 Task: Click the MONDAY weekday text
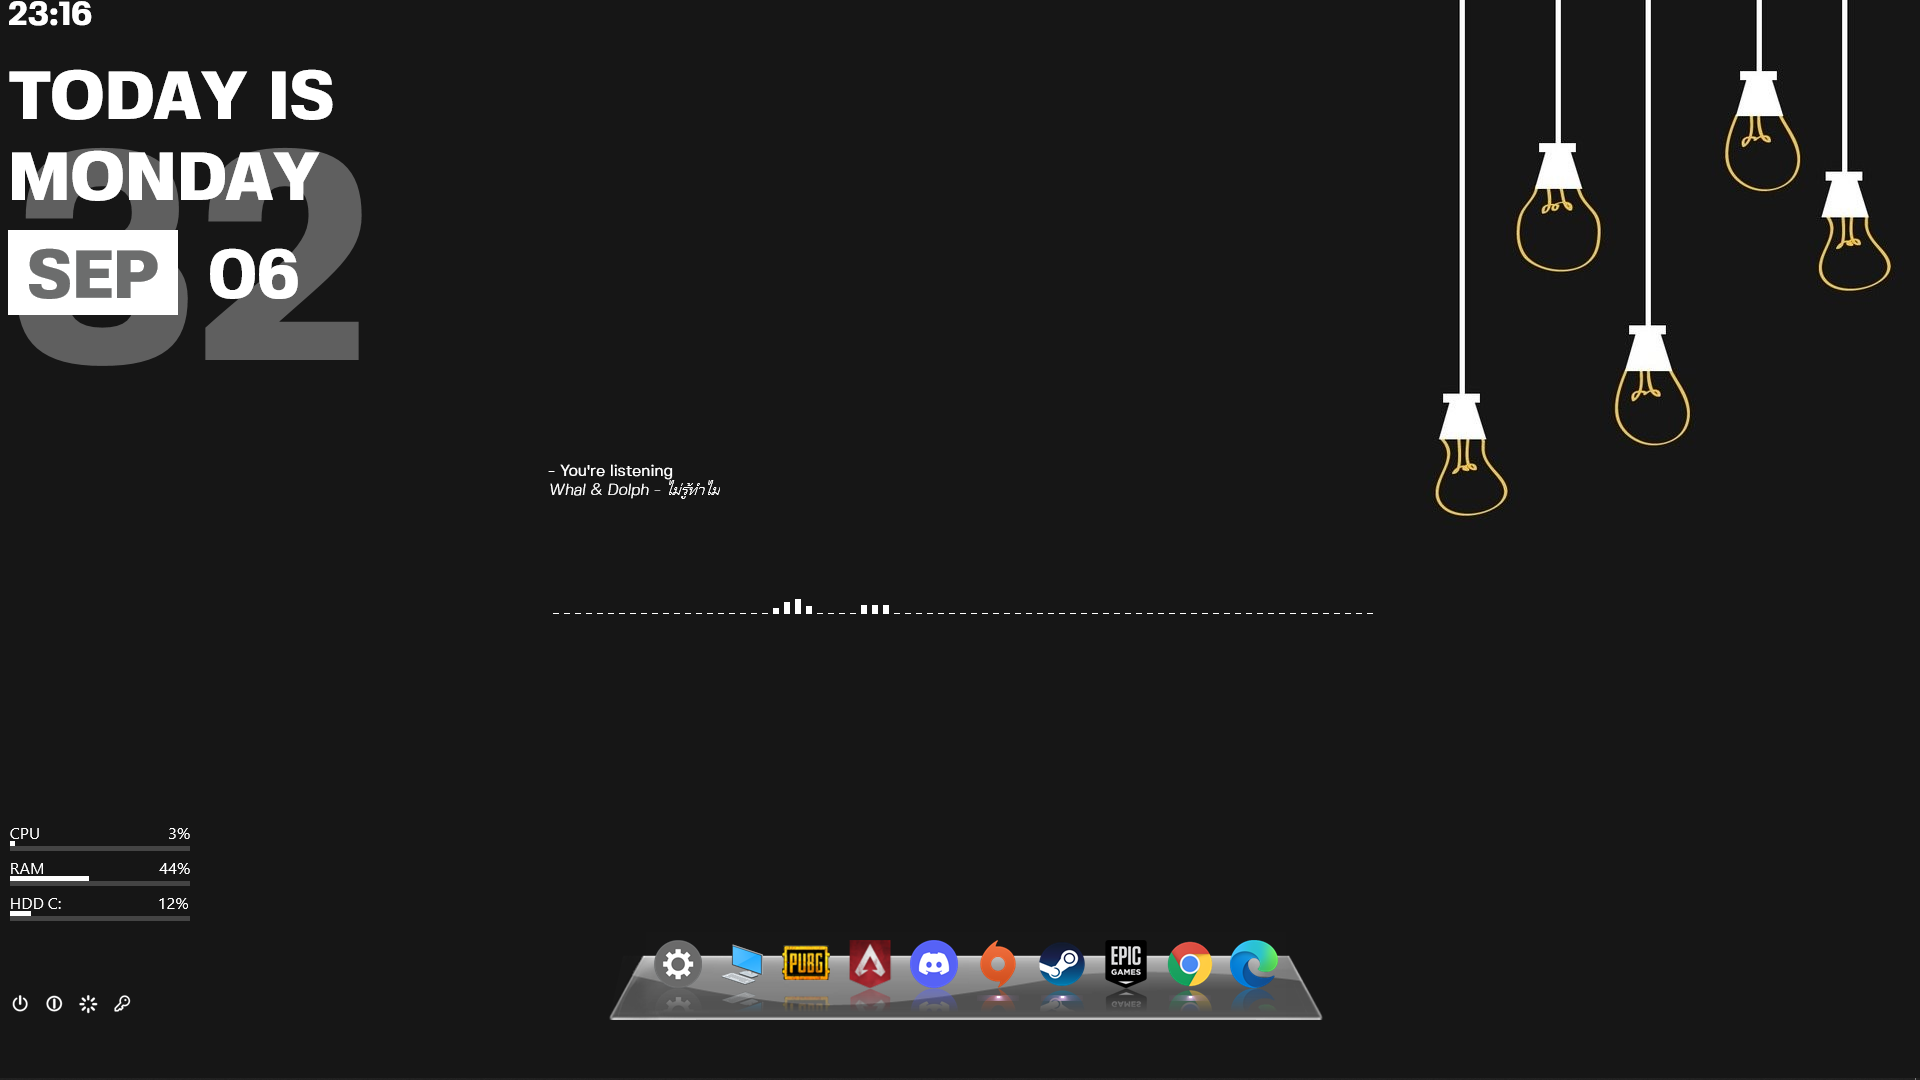tap(164, 177)
